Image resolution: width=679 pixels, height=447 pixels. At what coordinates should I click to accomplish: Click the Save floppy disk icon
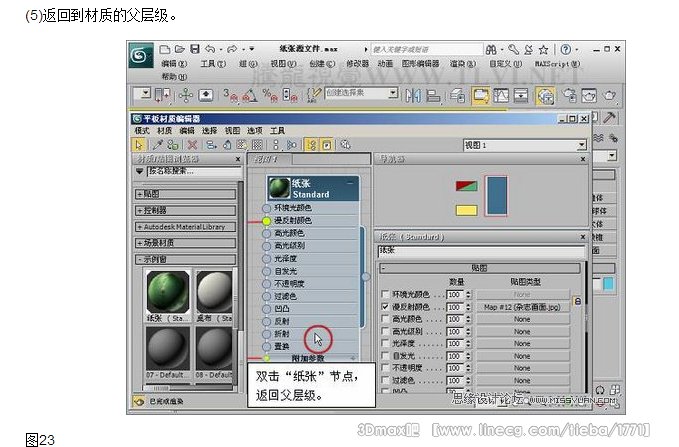[195, 49]
